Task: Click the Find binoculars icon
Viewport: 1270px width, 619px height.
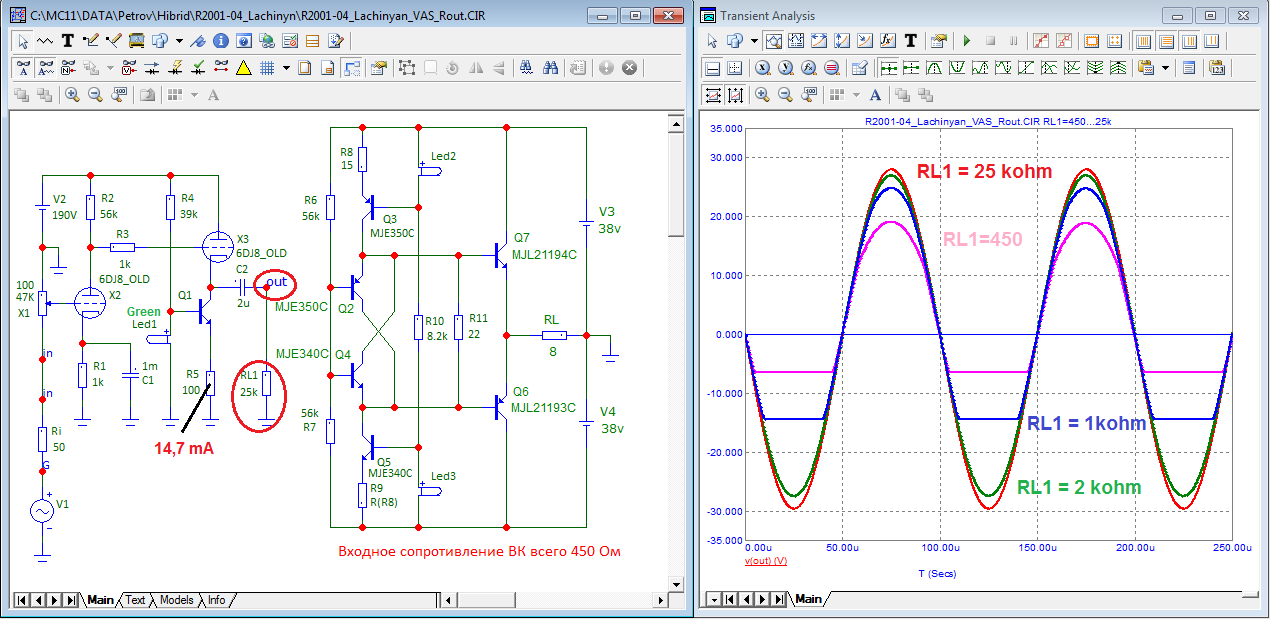Action: tap(550, 68)
